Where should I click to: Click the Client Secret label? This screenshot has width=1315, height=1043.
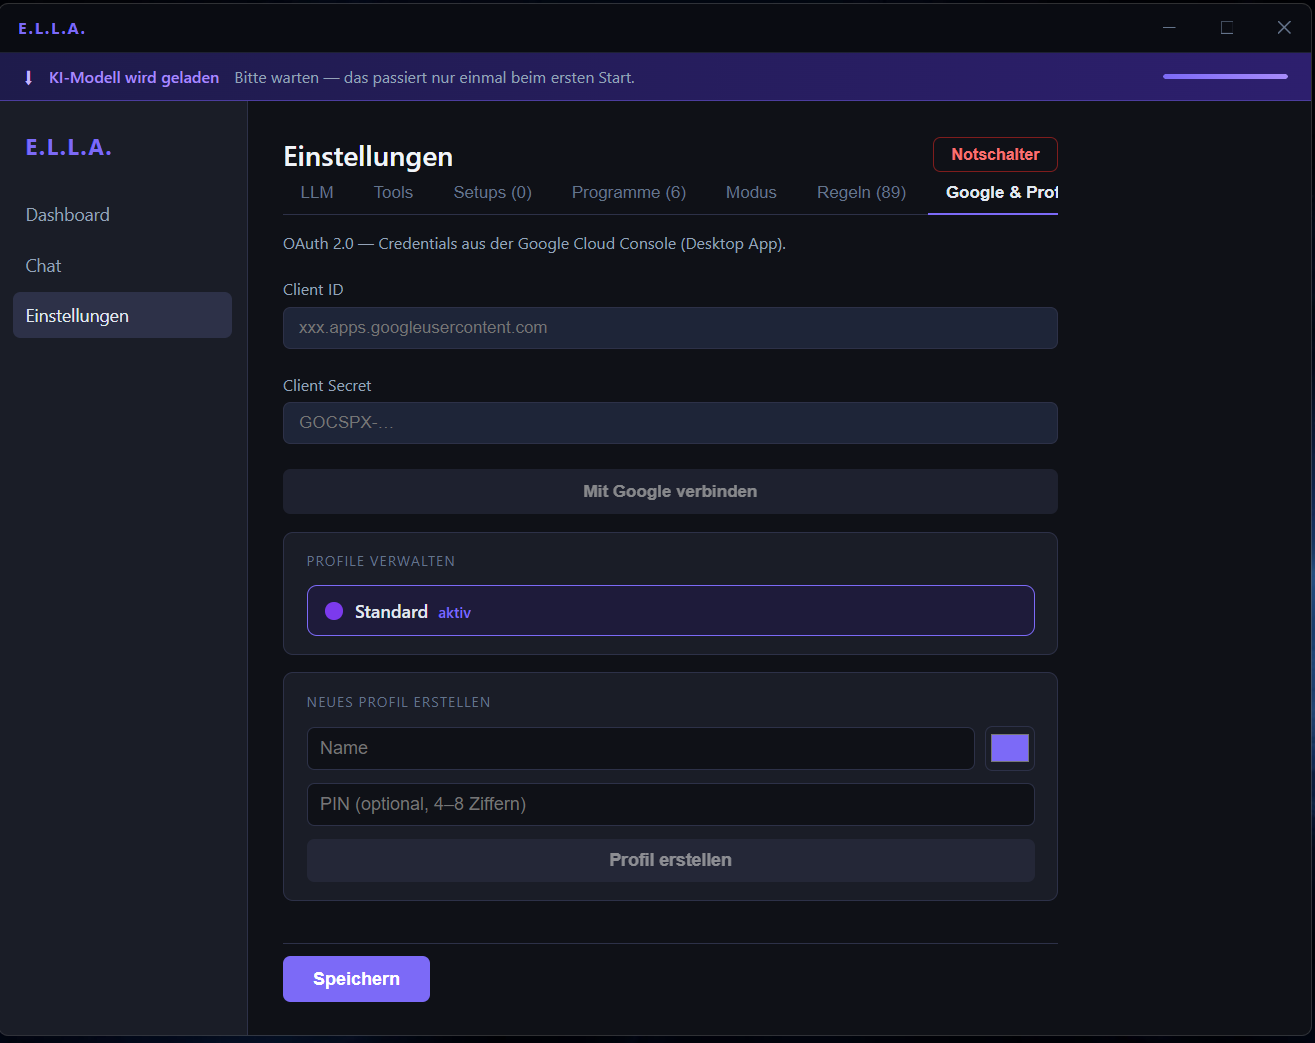(x=327, y=386)
